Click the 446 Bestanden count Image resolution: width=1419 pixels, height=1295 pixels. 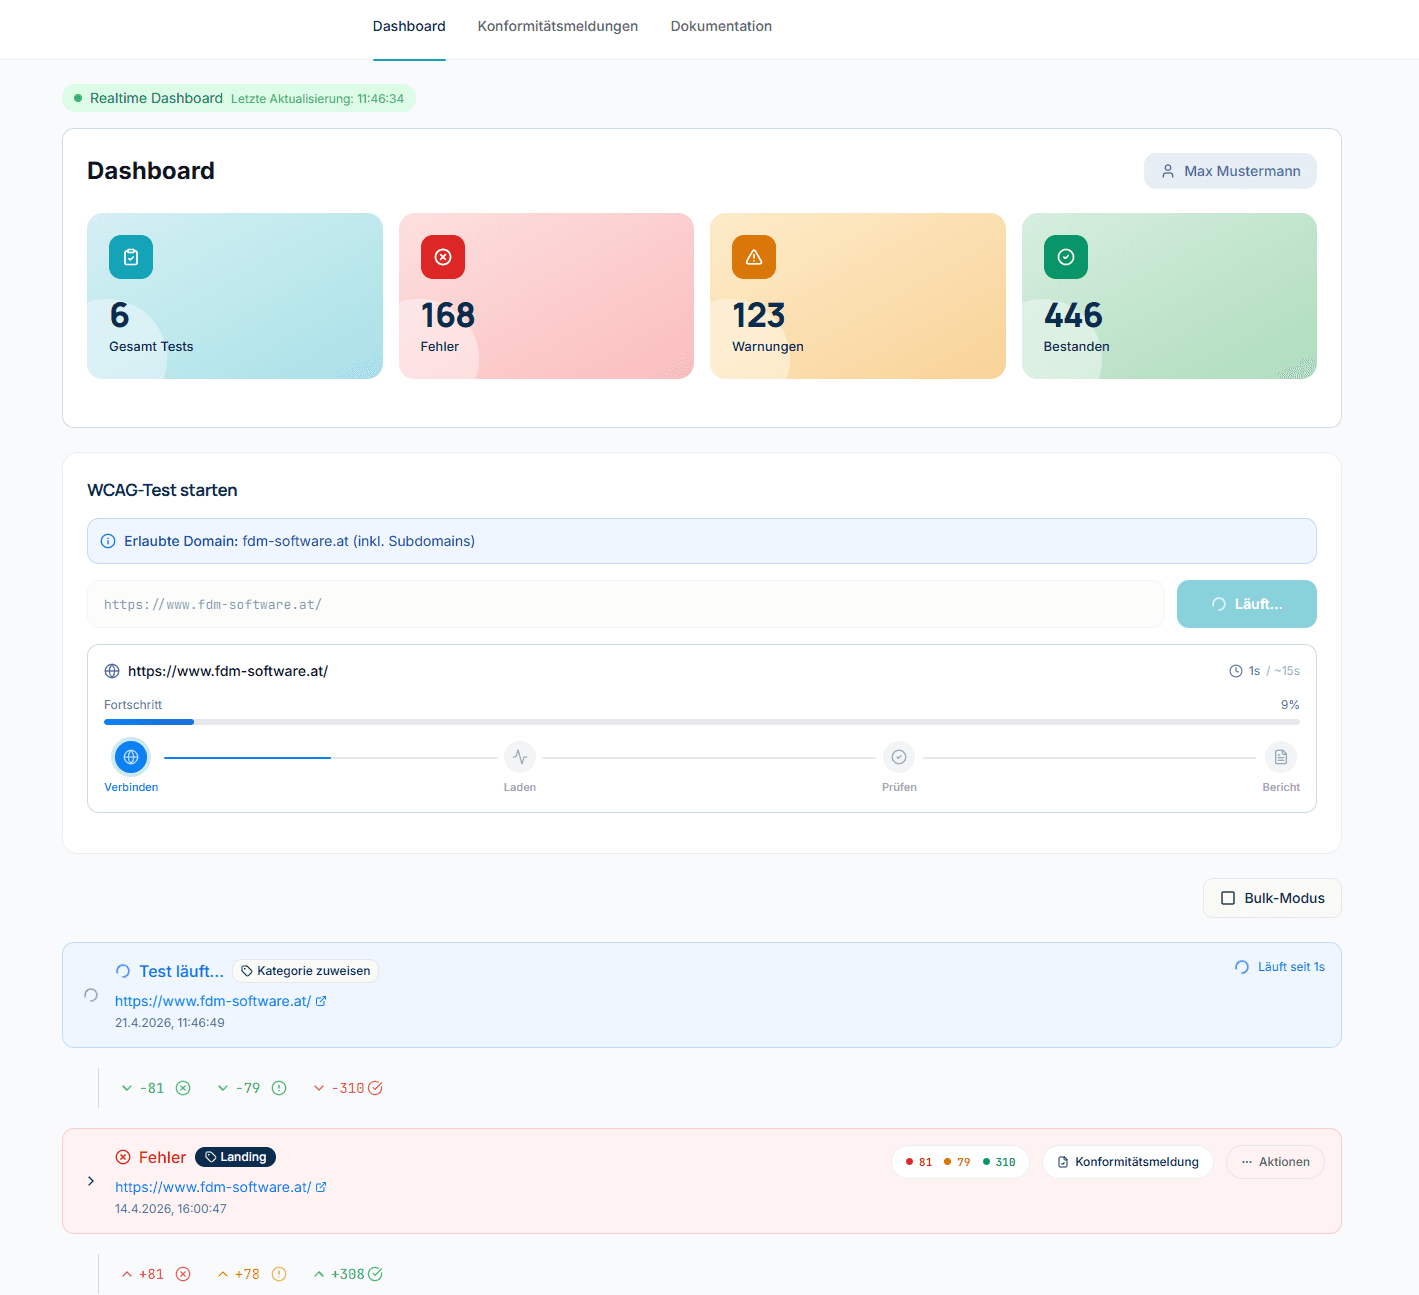click(x=1073, y=315)
